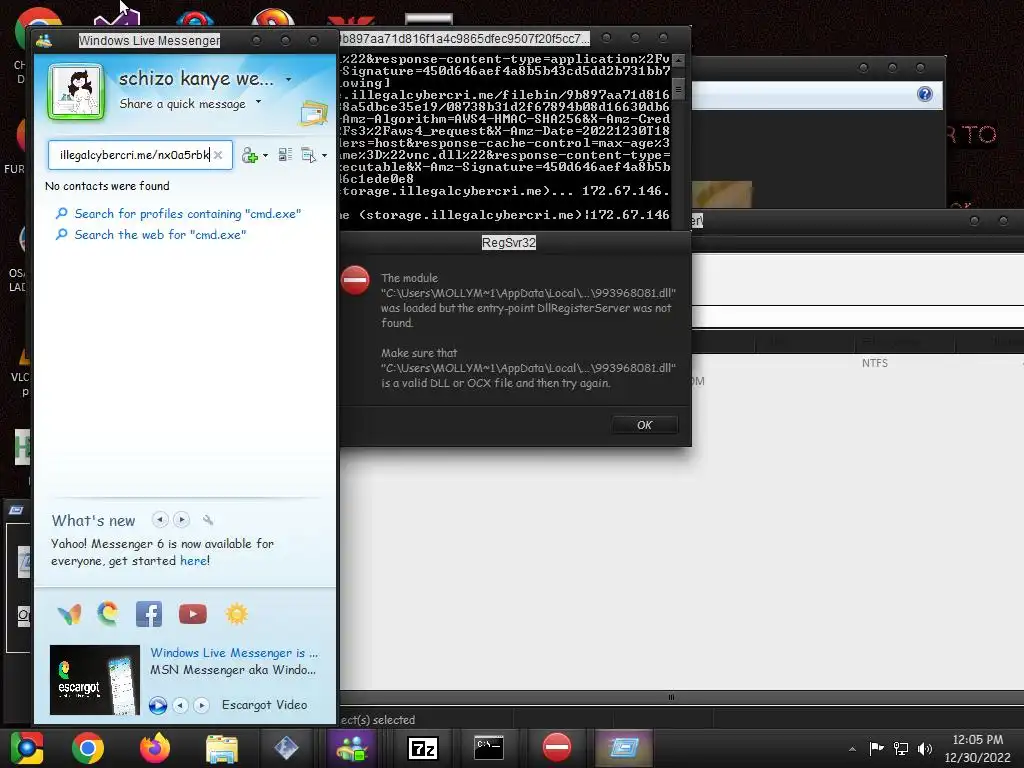This screenshot has height=768, width=1024.
Task: Open the blue diamond app on taskbar
Action: tap(286, 748)
